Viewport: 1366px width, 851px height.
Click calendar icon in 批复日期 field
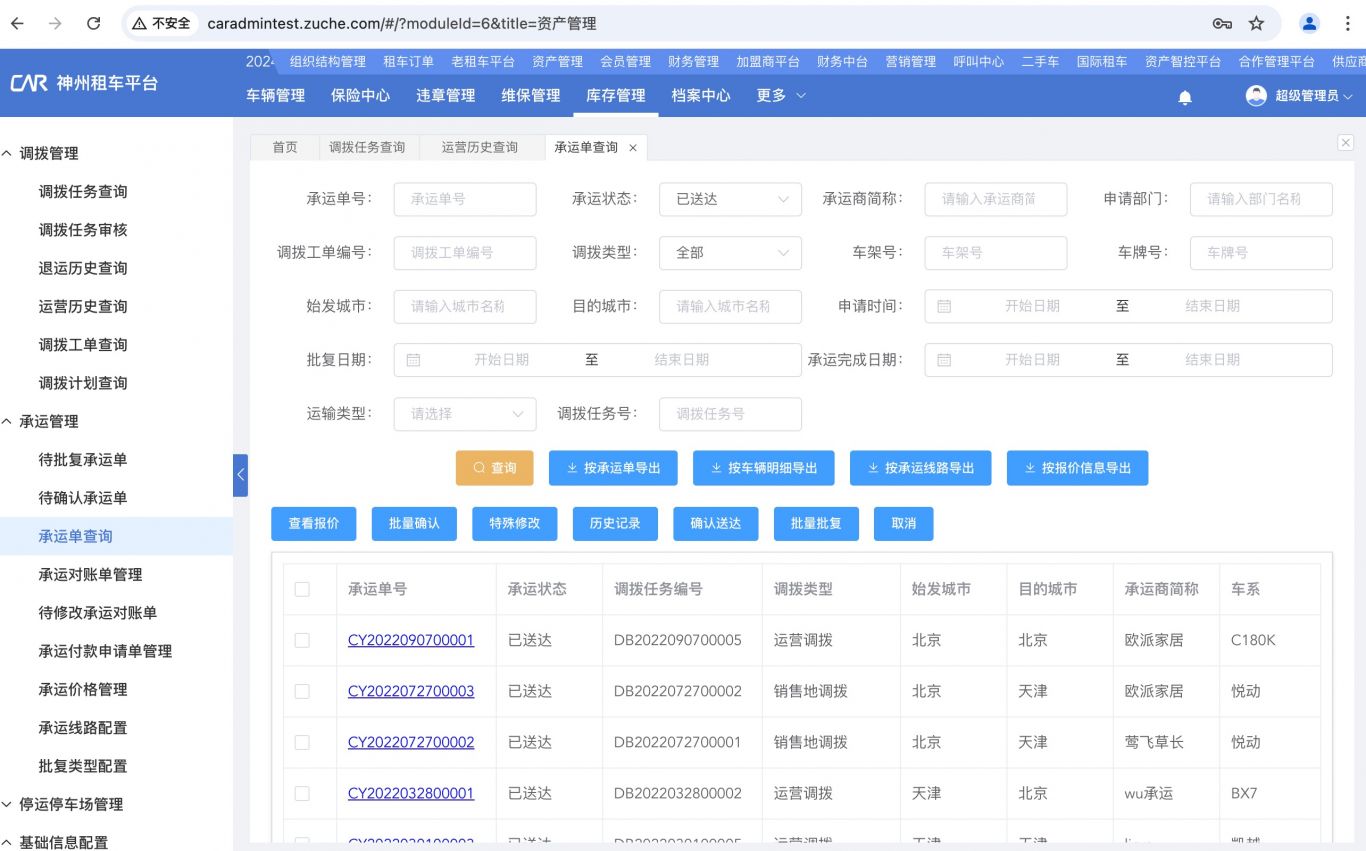tap(413, 360)
